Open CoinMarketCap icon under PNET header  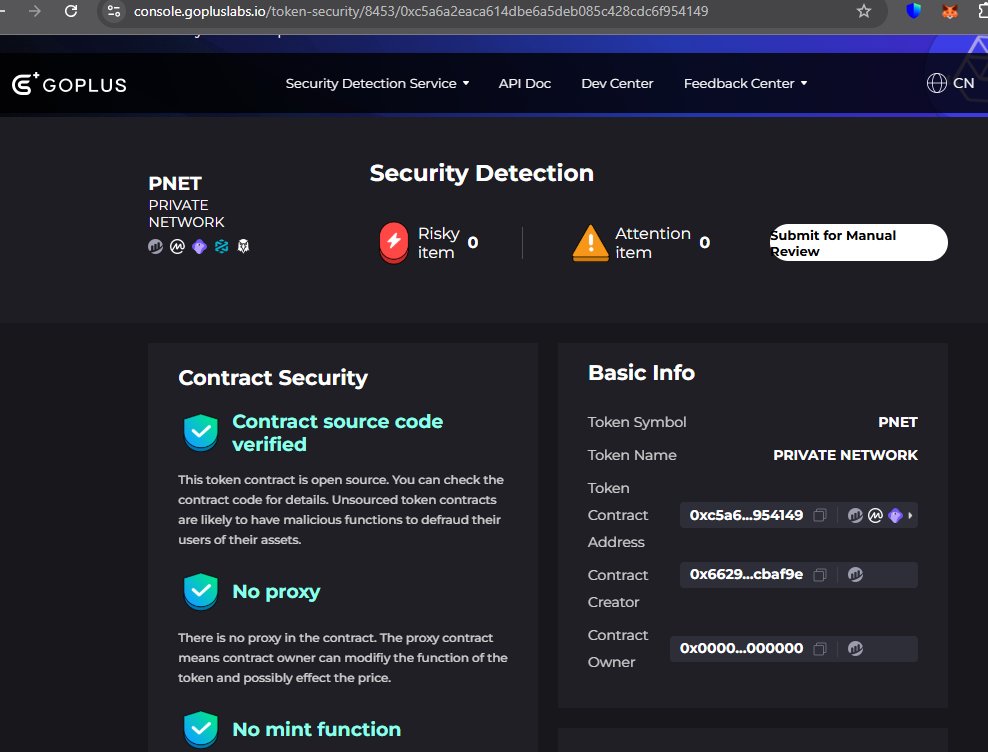[x=178, y=246]
